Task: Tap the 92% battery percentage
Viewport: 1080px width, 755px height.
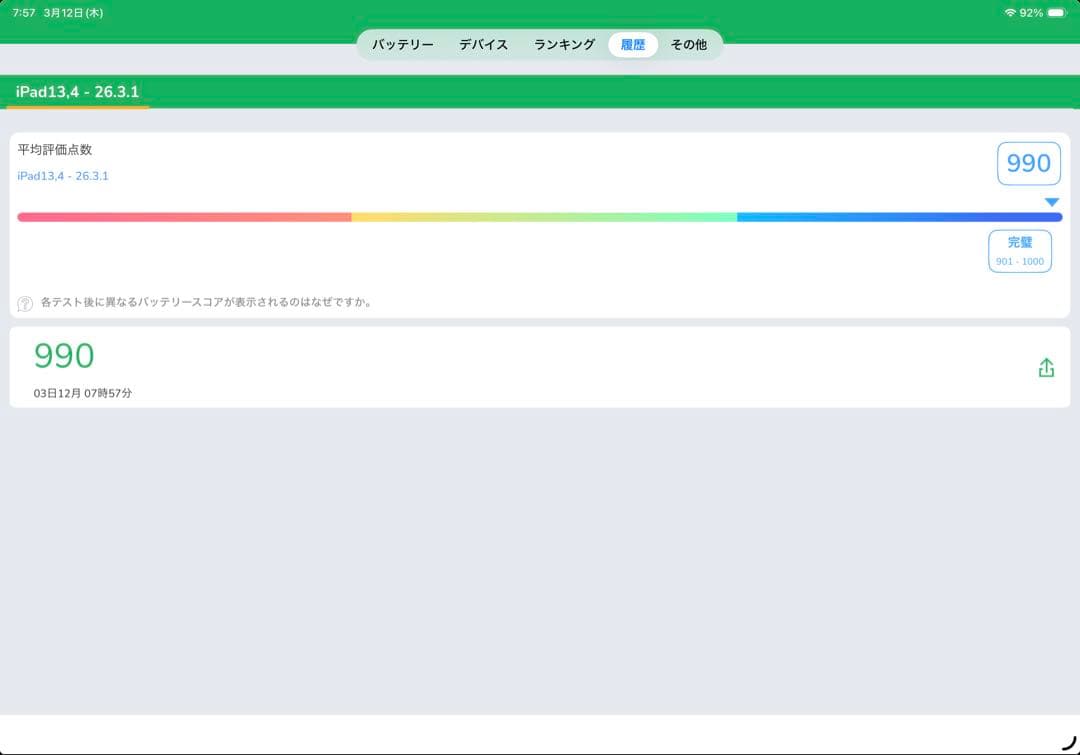Action: [1031, 12]
